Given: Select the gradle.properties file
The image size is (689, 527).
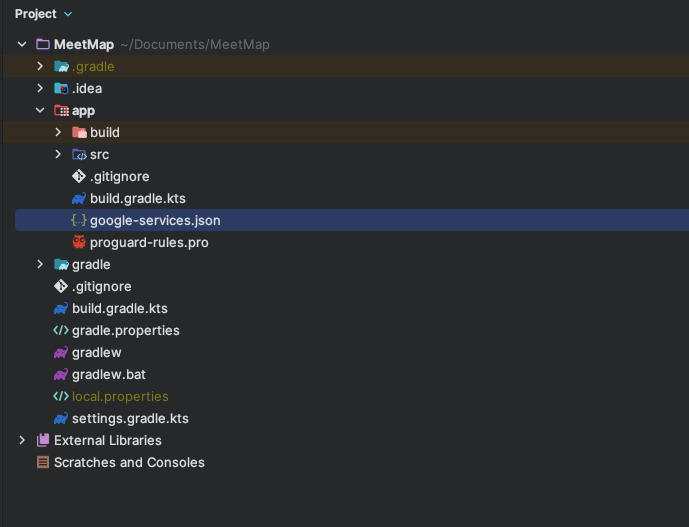Looking at the screenshot, I should point(125,330).
